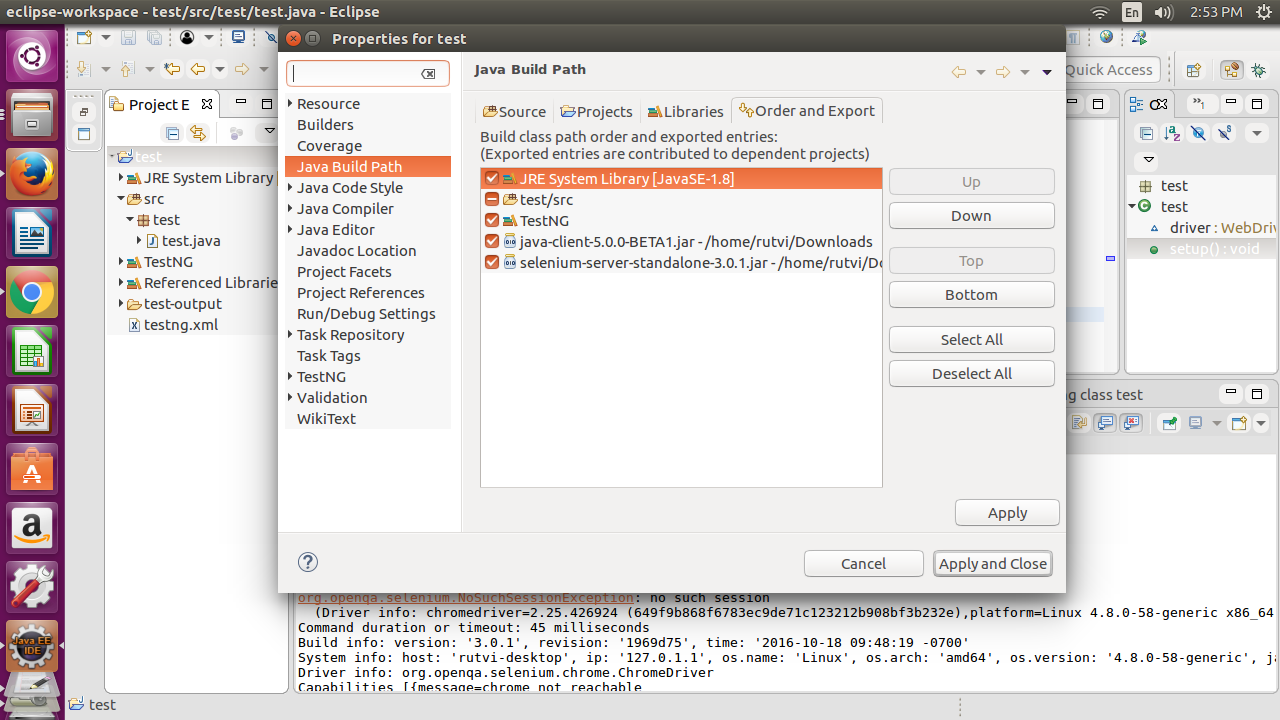The image size is (1280, 720).
Task: Uncheck java-client-5.0.0-BETA1.jar checkbox
Action: (x=491, y=241)
